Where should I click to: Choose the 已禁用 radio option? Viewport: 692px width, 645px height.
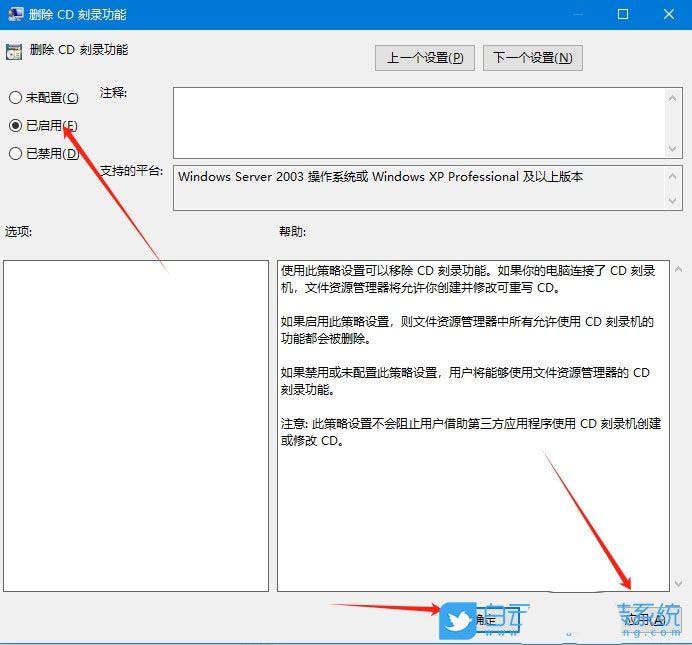point(15,154)
